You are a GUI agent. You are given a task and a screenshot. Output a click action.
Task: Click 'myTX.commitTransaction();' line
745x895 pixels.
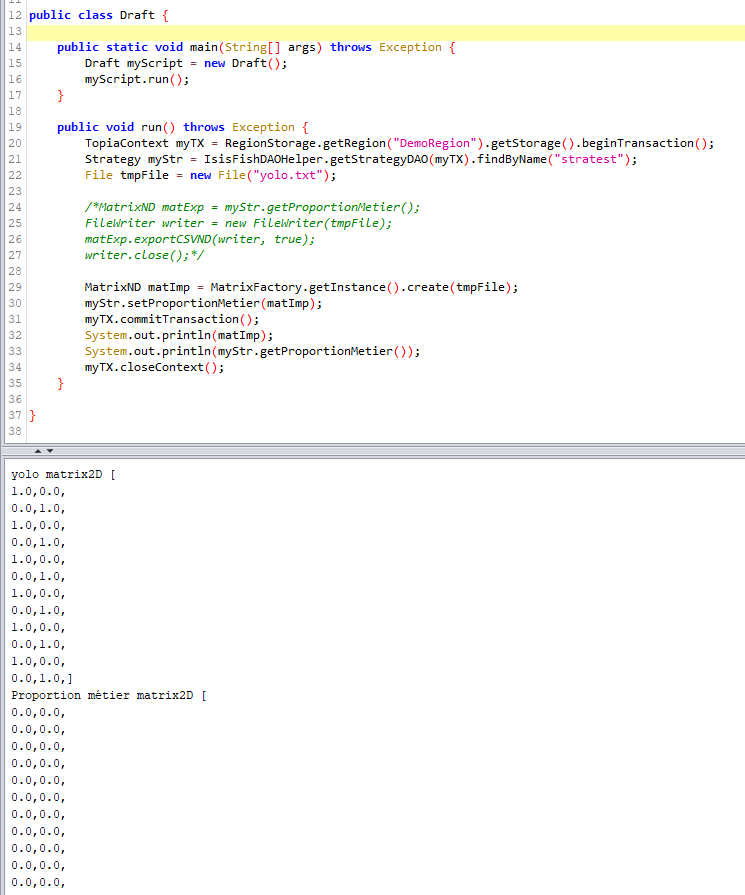tap(172, 319)
